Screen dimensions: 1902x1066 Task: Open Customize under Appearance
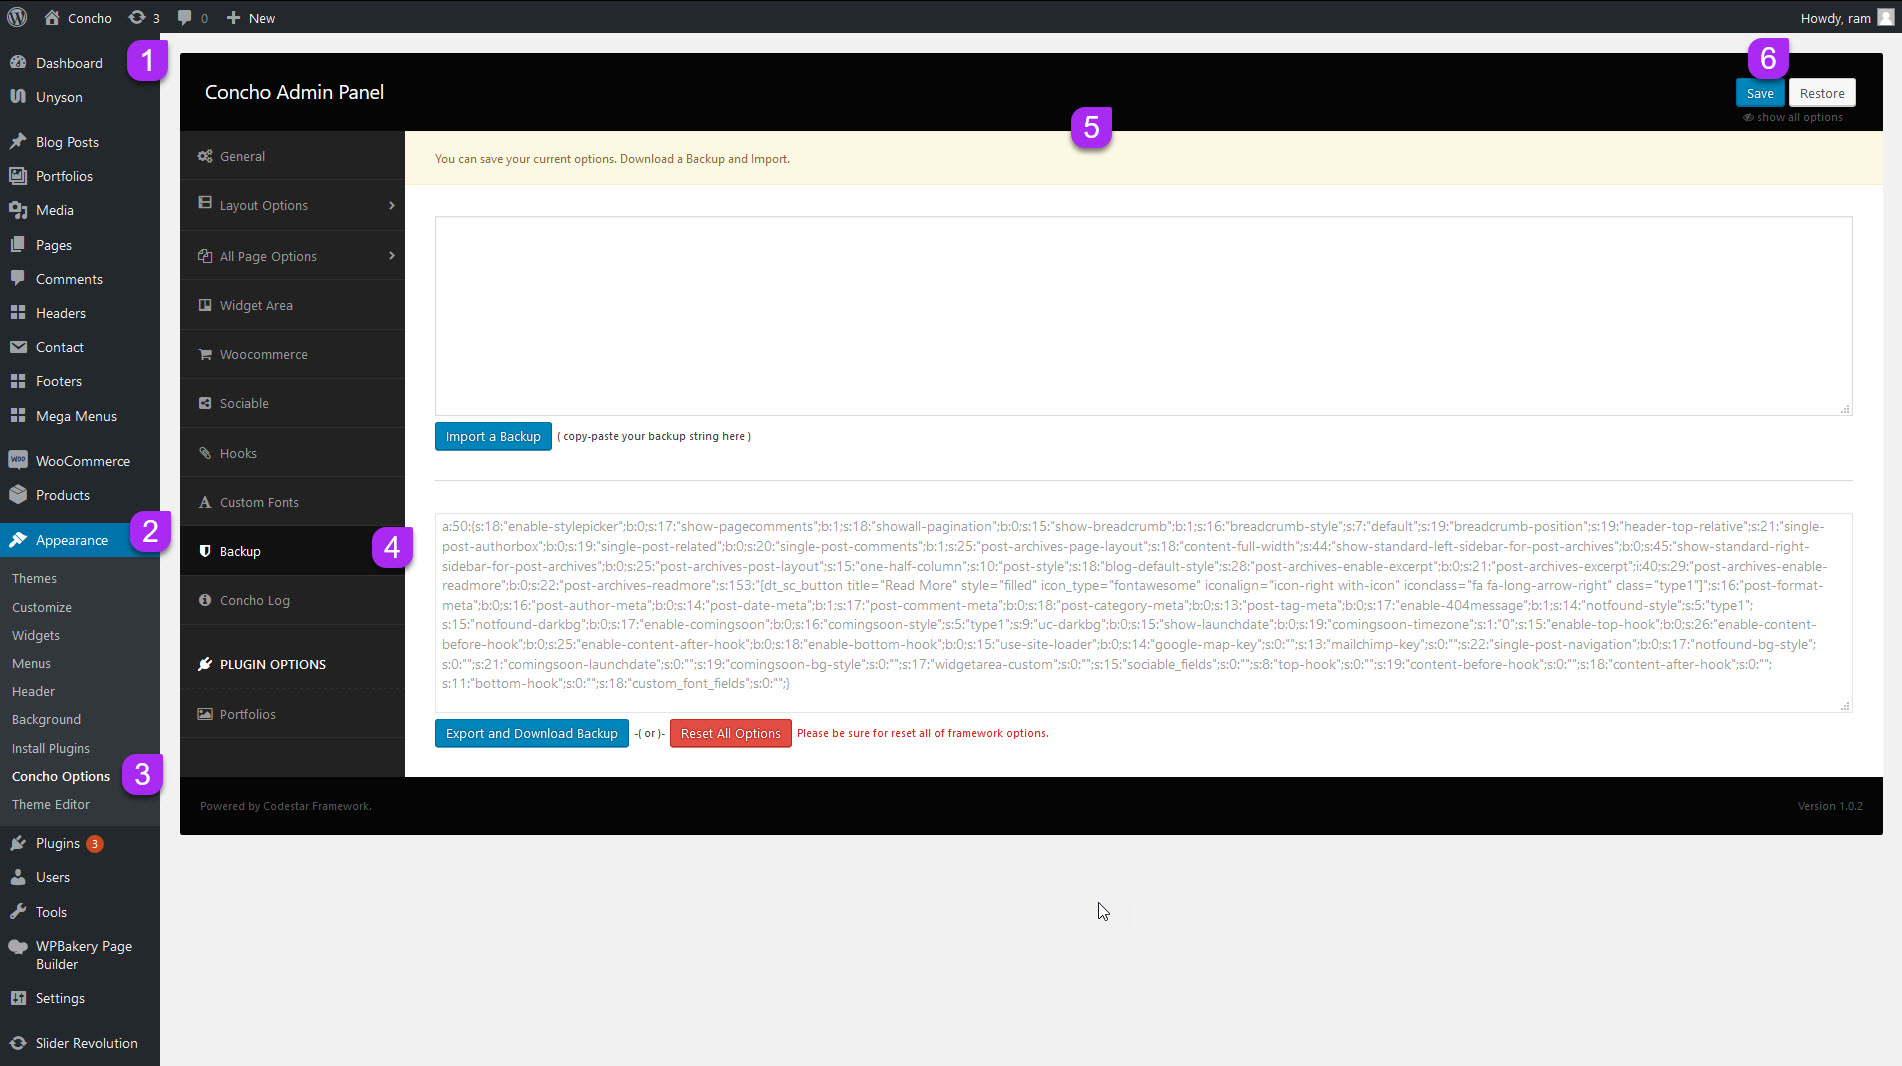point(42,607)
